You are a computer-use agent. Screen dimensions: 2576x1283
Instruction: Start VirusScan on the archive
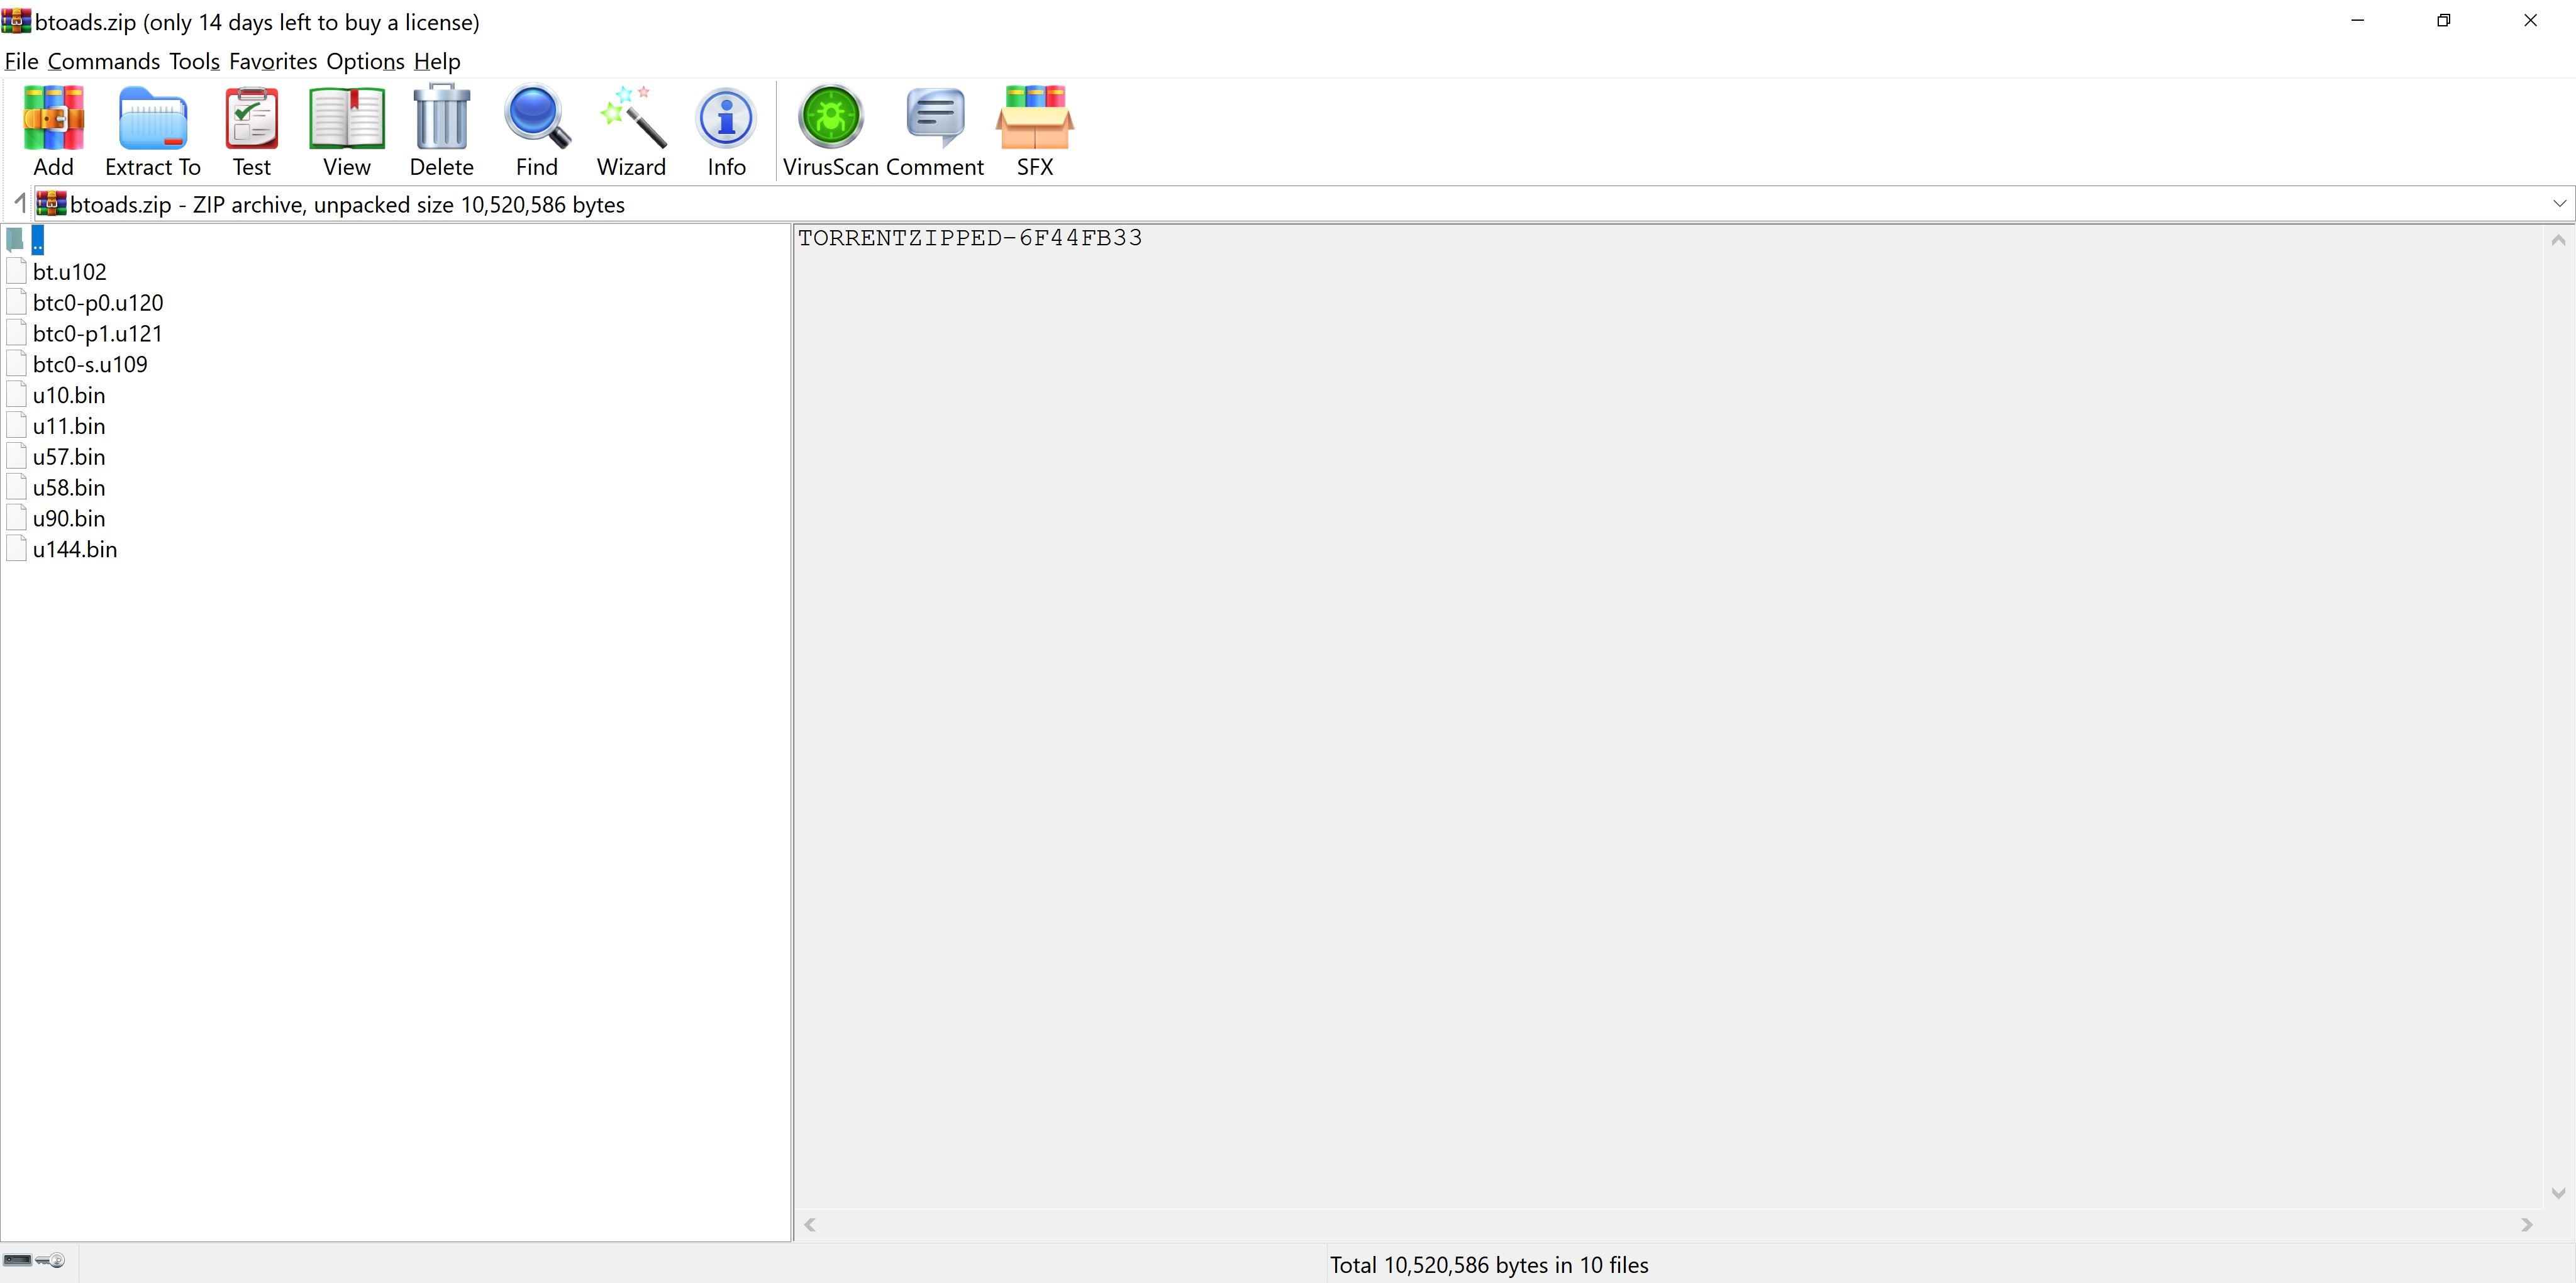(x=830, y=131)
